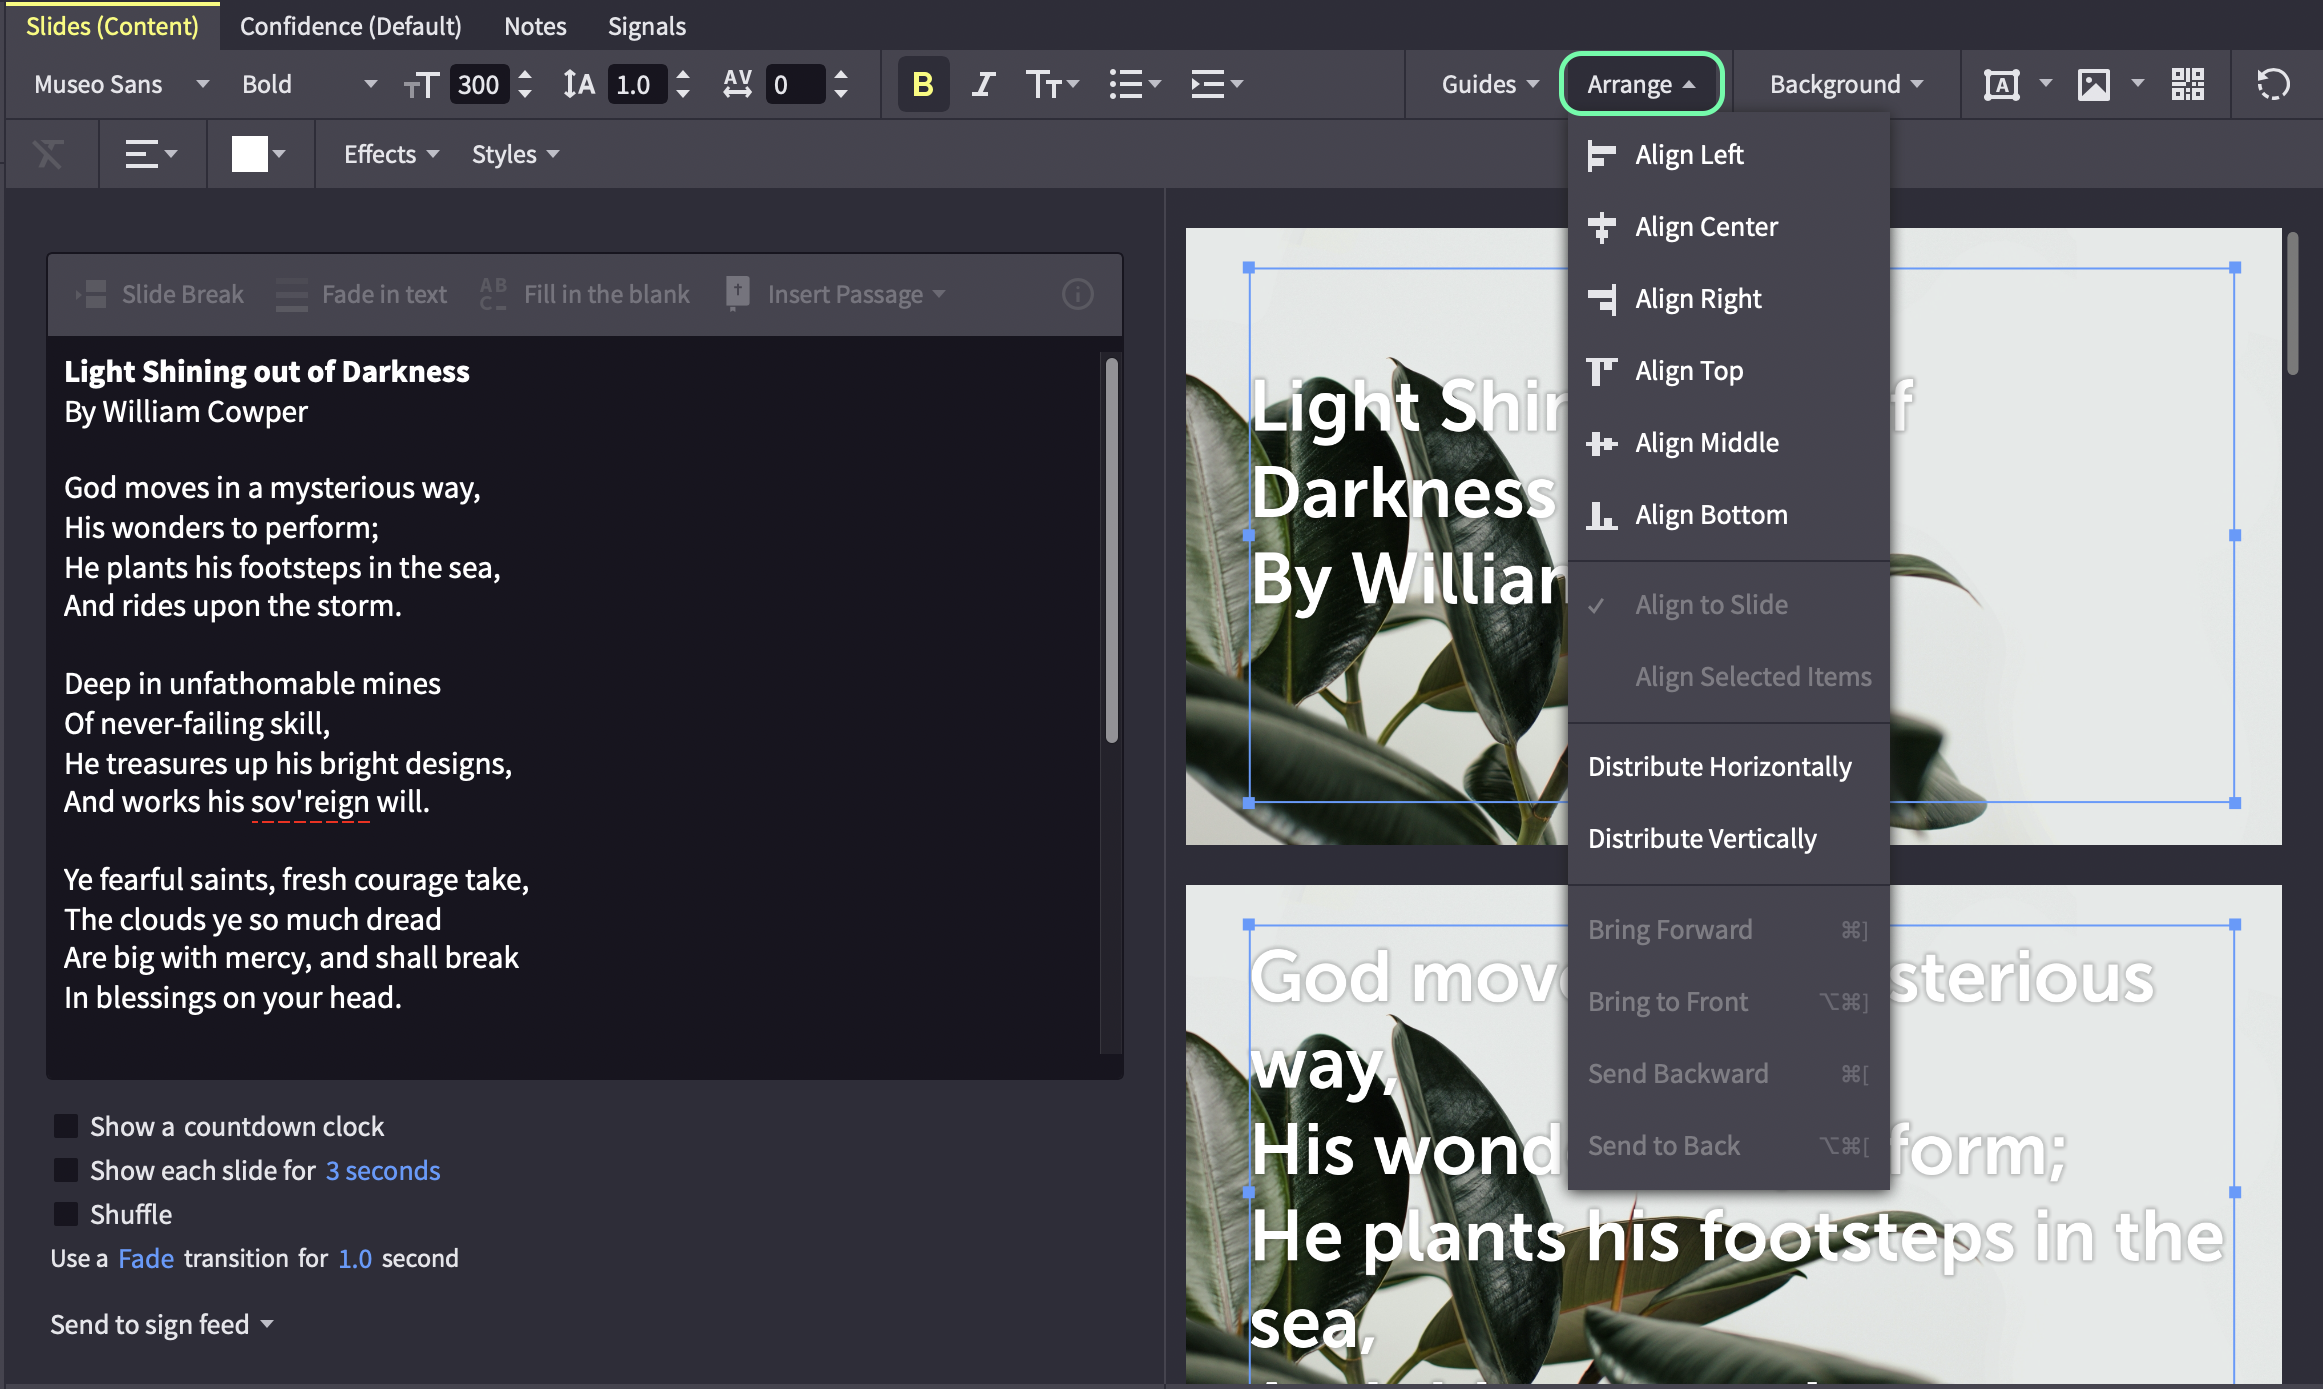Image resolution: width=2323 pixels, height=1389 pixels.
Task: Click Send Backward menu entry
Action: pyautogui.click(x=1728, y=1074)
